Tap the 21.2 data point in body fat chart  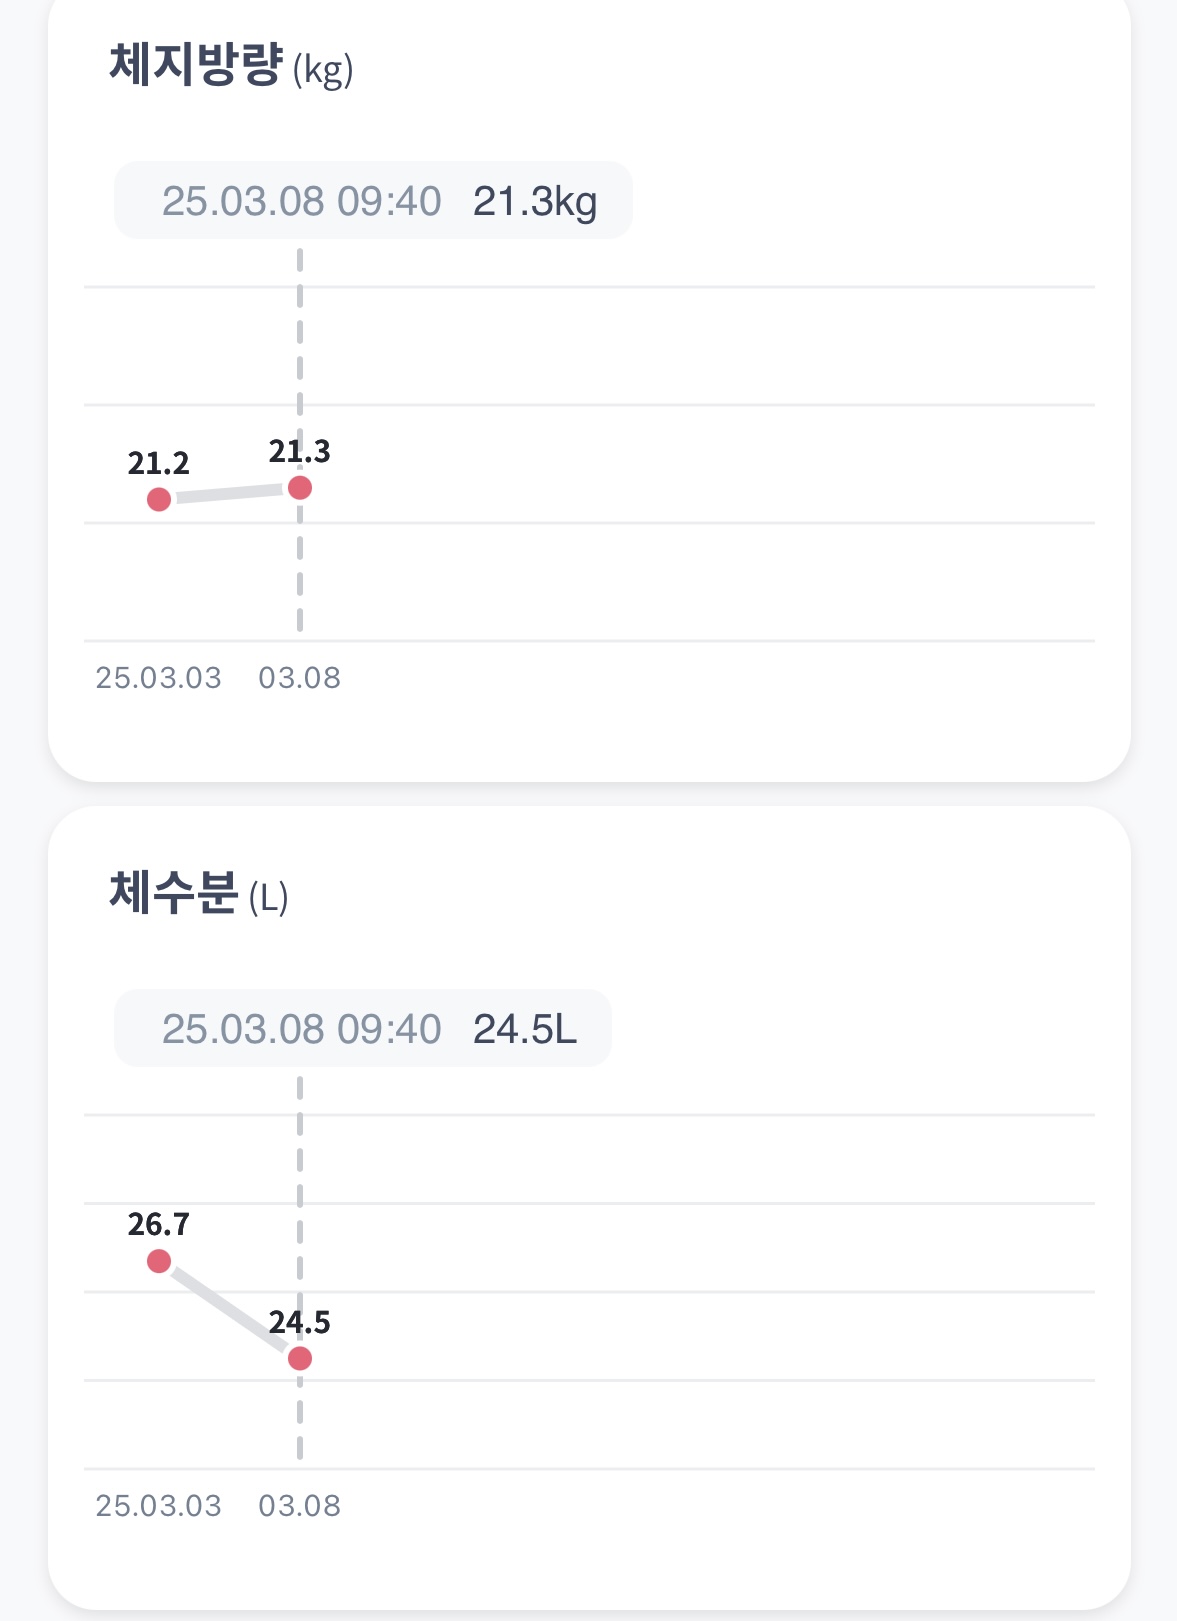(x=159, y=499)
